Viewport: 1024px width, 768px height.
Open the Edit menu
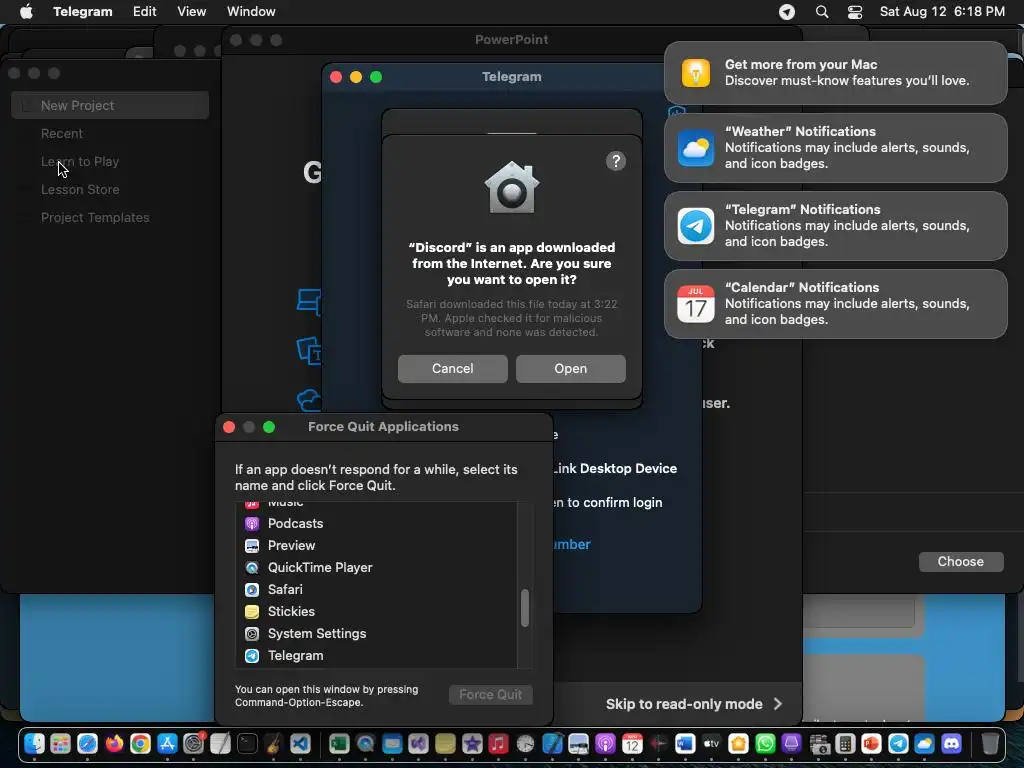click(x=144, y=11)
